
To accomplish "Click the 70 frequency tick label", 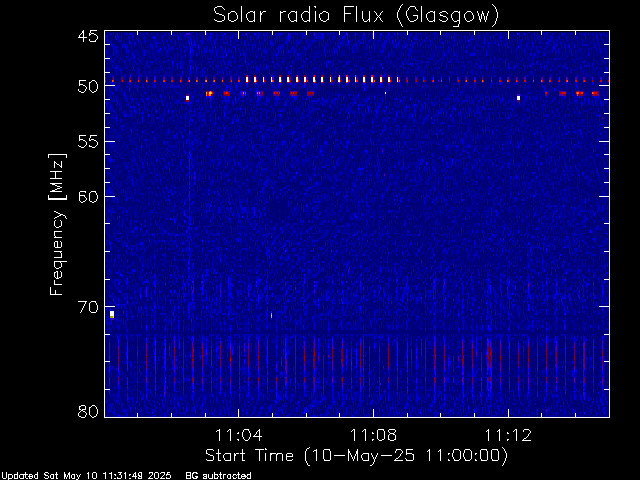I will 88,307.
